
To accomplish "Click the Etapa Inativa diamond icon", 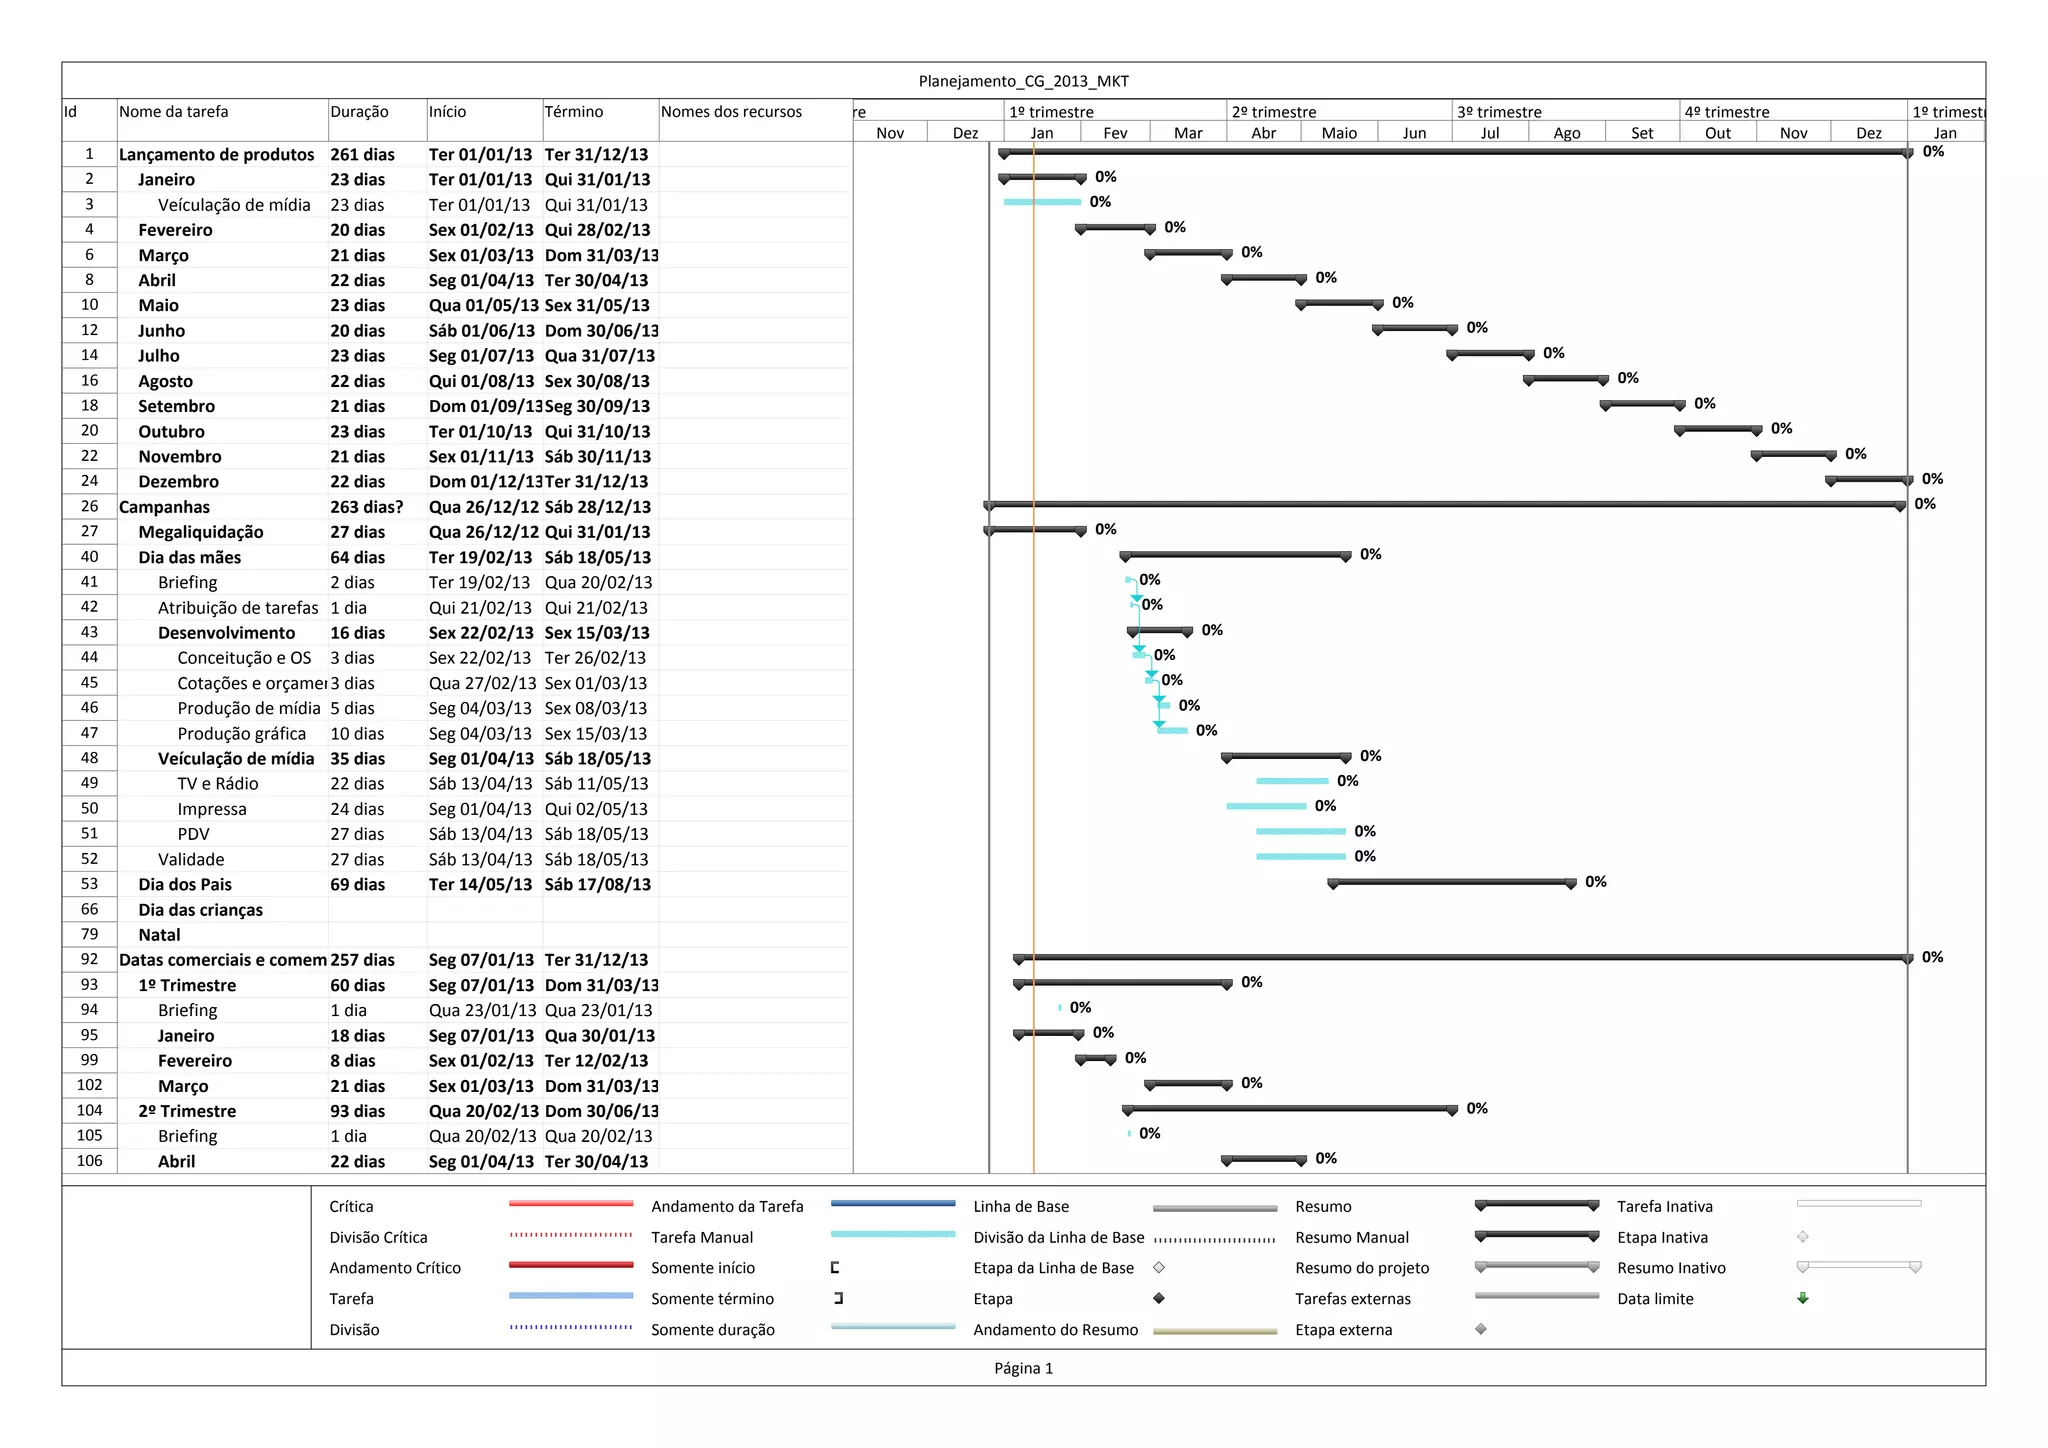I will 1803,1237.
